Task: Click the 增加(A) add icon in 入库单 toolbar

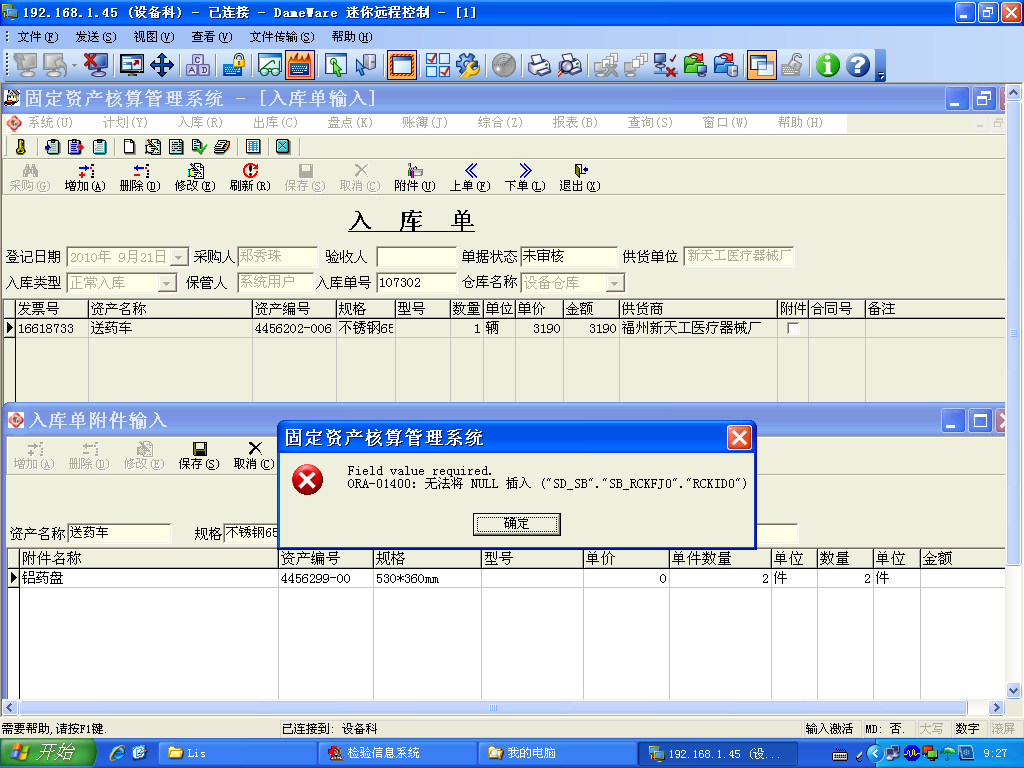Action: (x=85, y=178)
